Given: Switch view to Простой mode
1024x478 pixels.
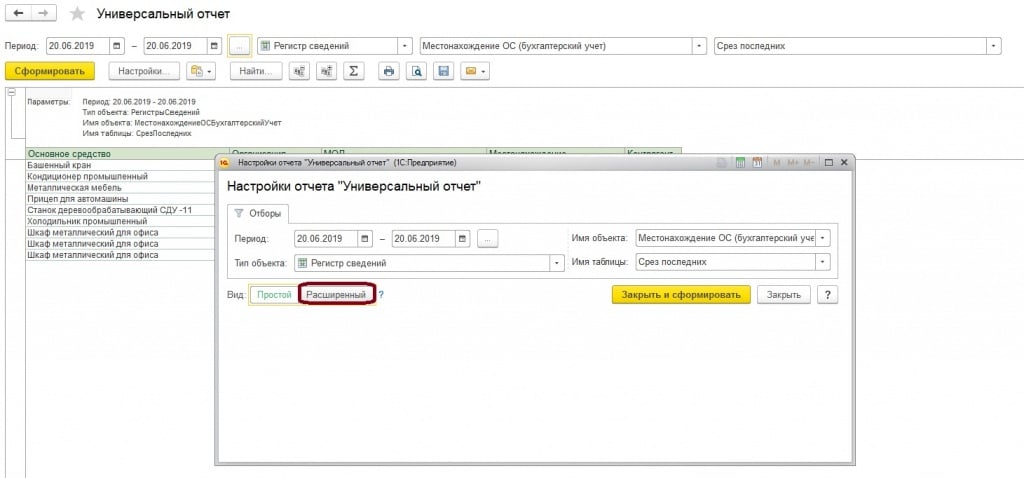Looking at the screenshot, I should [273, 294].
